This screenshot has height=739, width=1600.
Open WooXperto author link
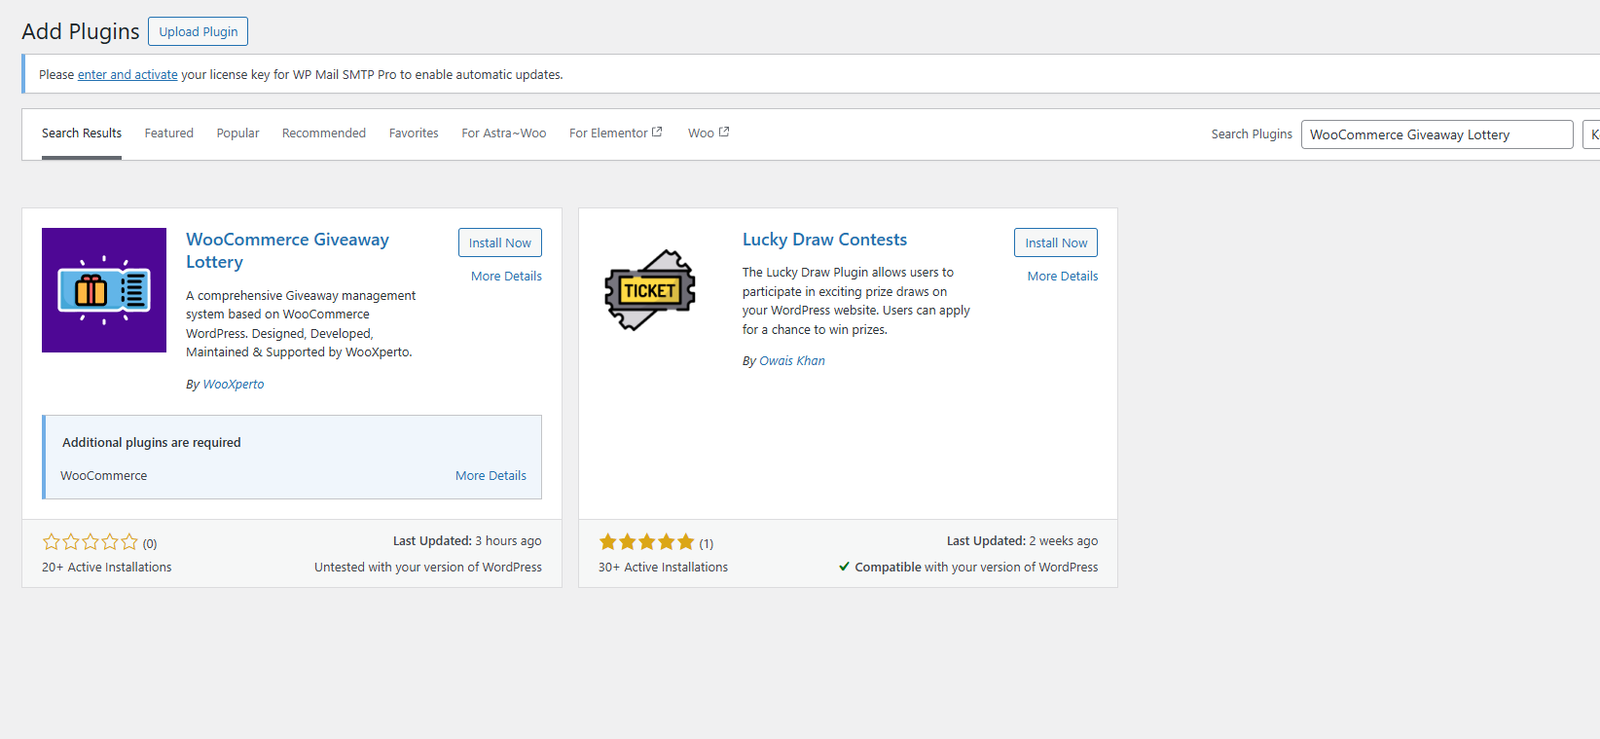(x=234, y=384)
